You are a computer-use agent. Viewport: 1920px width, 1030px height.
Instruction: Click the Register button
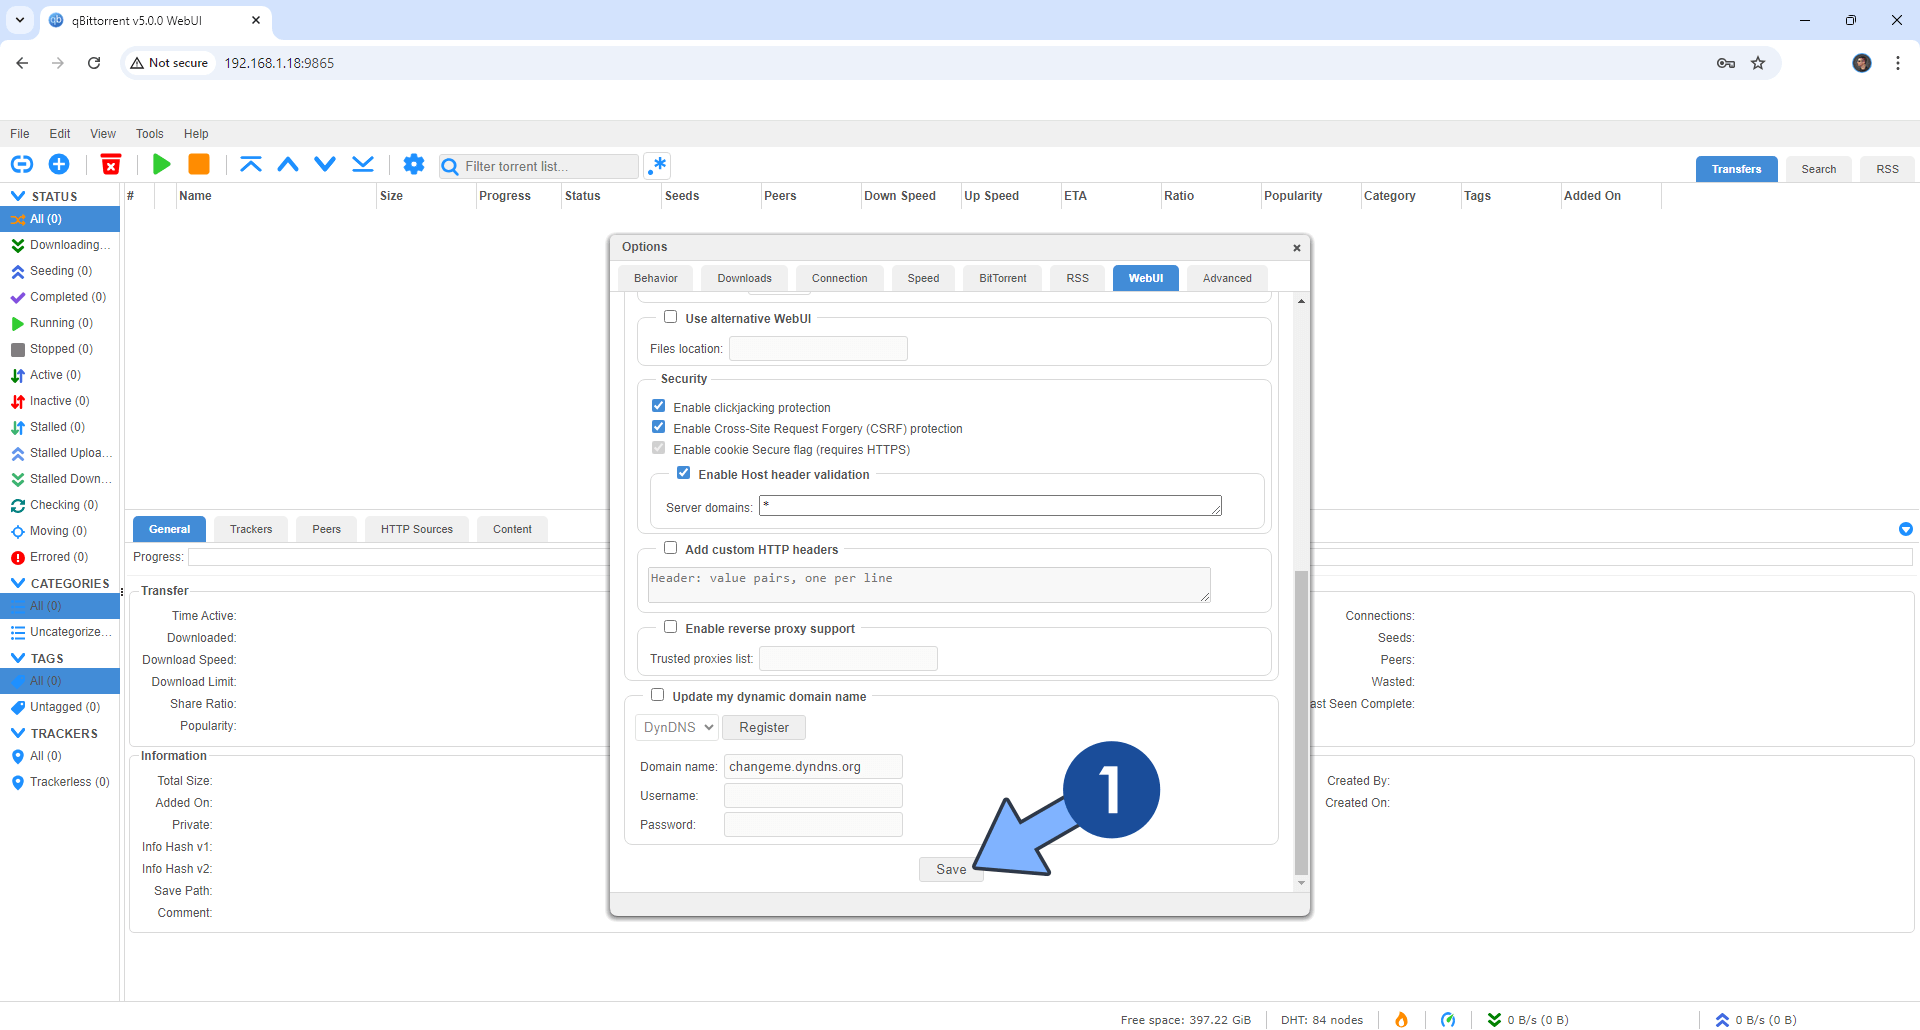(x=764, y=727)
